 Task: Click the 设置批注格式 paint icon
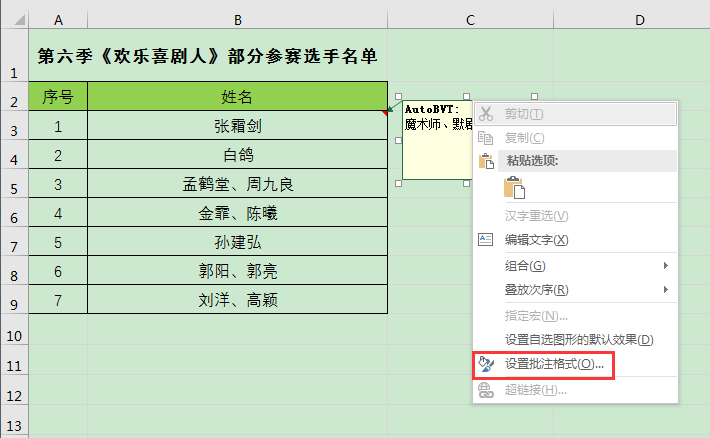pos(486,364)
